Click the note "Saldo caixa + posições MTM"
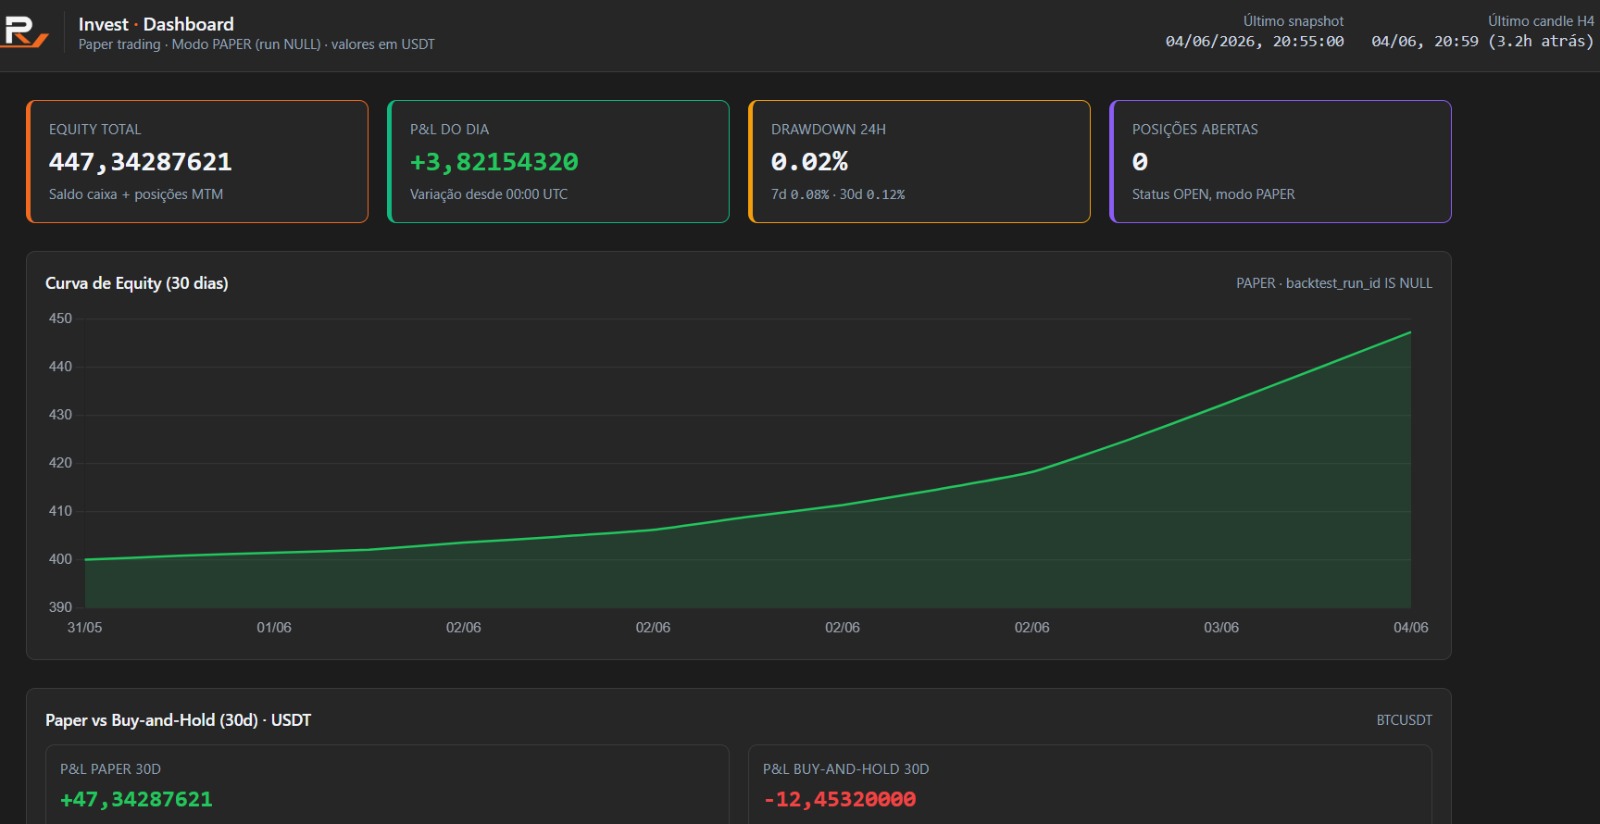 [136, 194]
